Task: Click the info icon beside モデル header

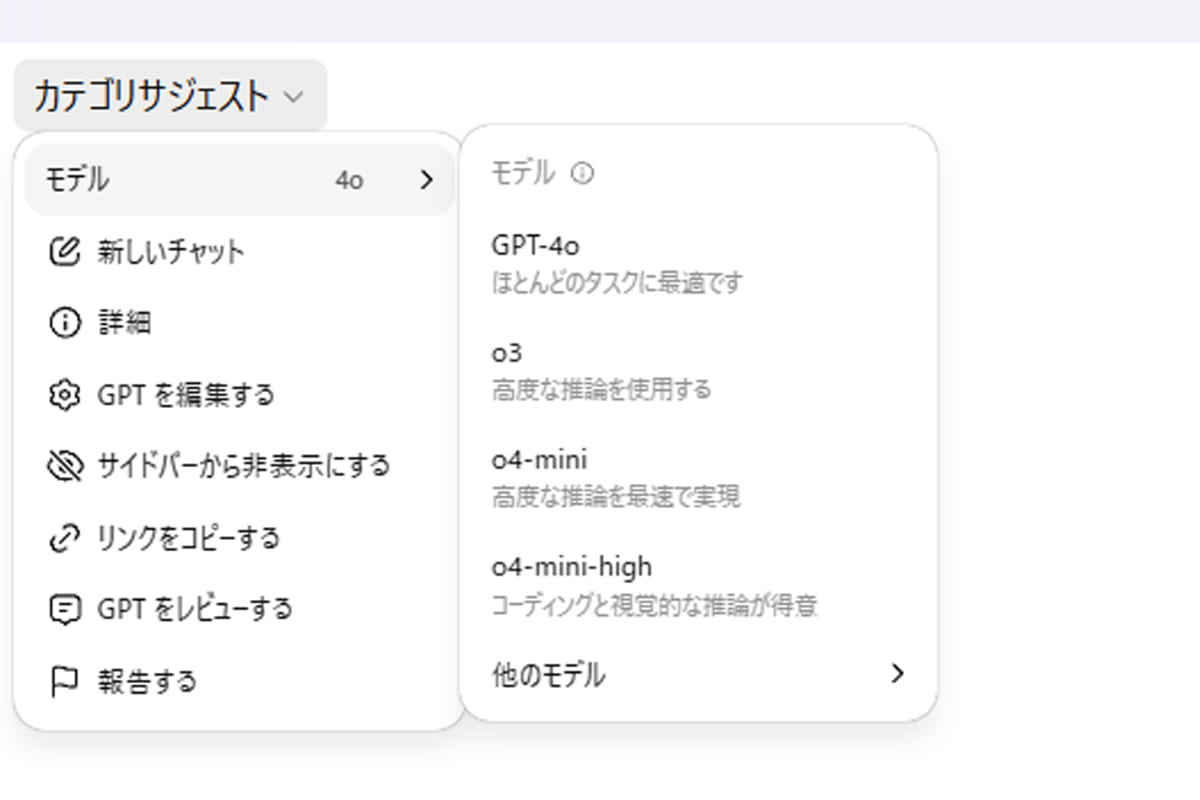Action: (x=582, y=174)
